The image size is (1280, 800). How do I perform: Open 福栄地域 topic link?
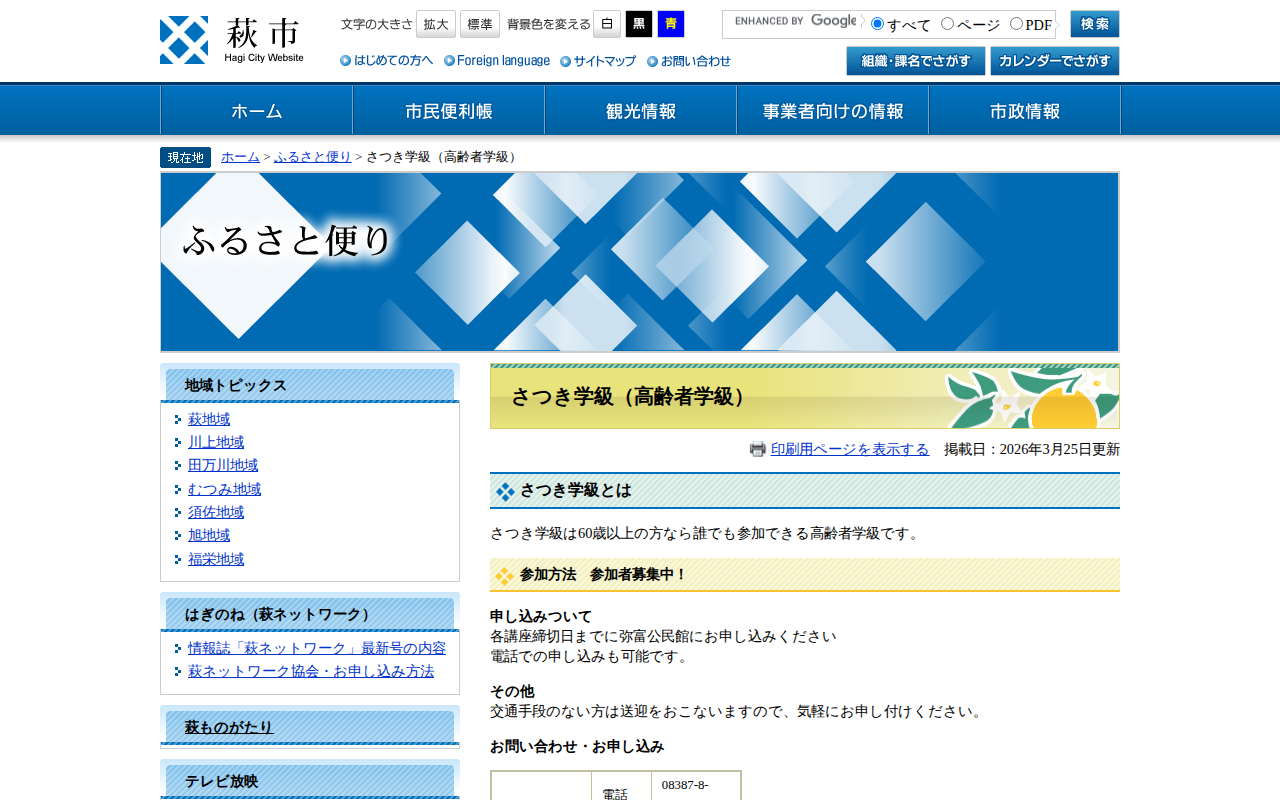click(216, 559)
